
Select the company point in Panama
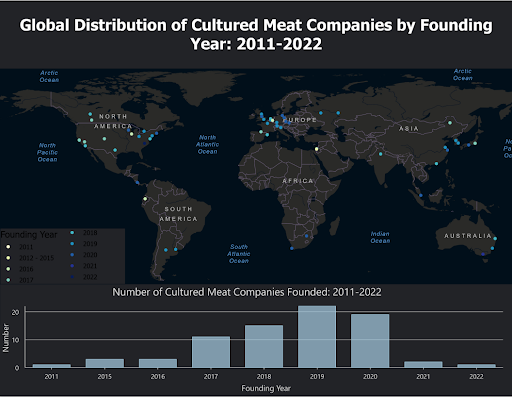(138, 183)
